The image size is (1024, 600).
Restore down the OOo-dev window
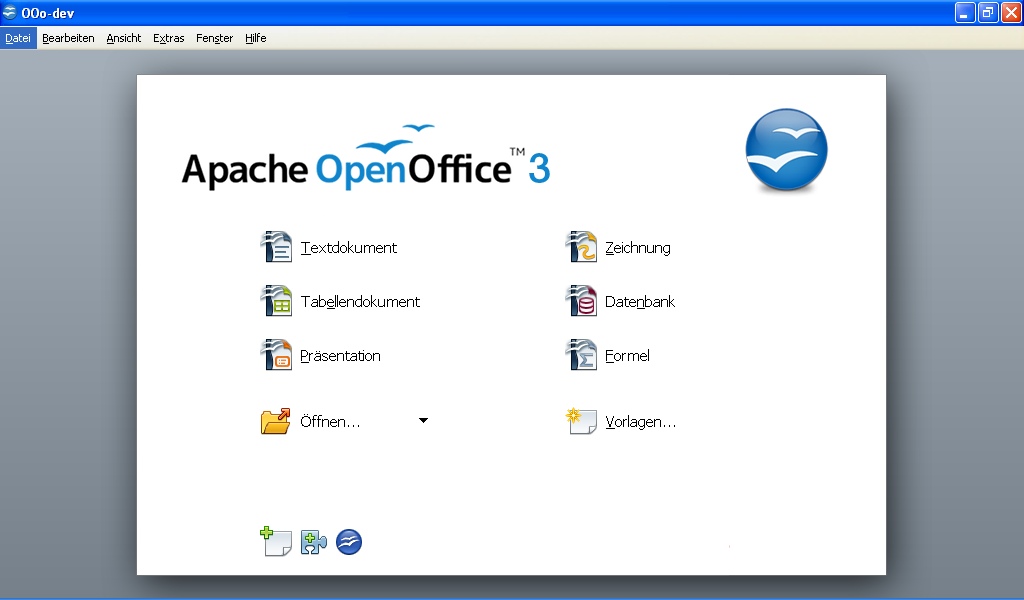coord(987,12)
